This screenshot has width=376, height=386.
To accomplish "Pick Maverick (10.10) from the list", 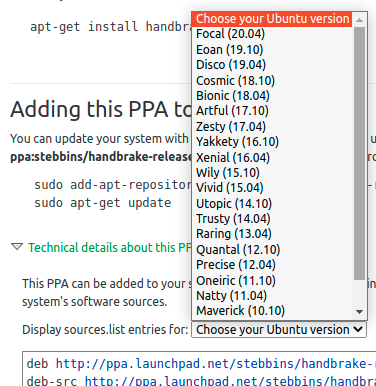I will click(x=272, y=311).
